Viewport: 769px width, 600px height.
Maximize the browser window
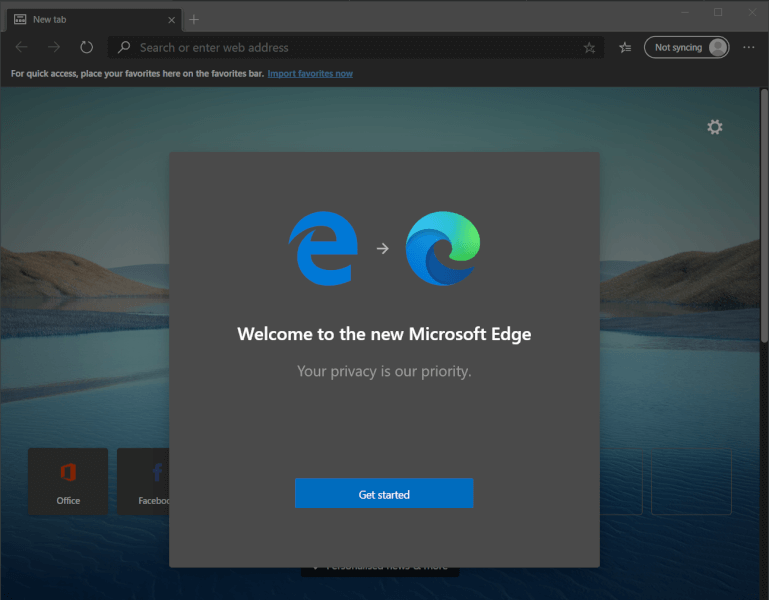(718, 12)
